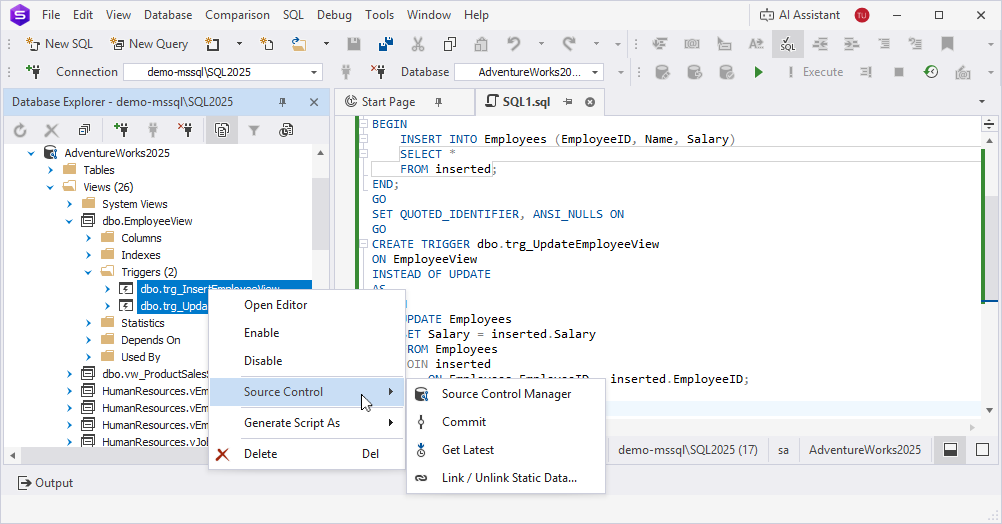Close the SQL1.sql tab
Image resolution: width=1002 pixels, height=524 pixels.
[590, 102]
